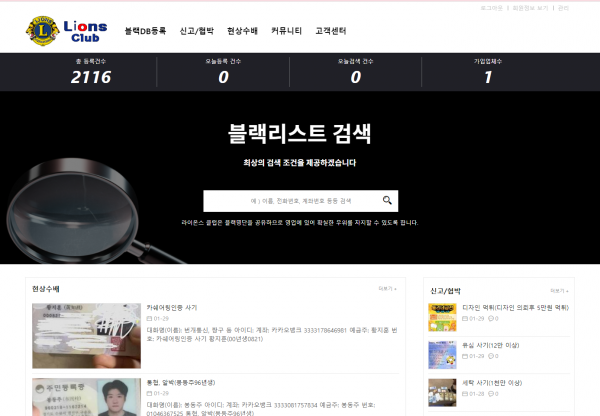The width and height of the screenshot is (600, 416).
Task: Click 로그아웃 link at top right
Action: (x=491, y=8)
